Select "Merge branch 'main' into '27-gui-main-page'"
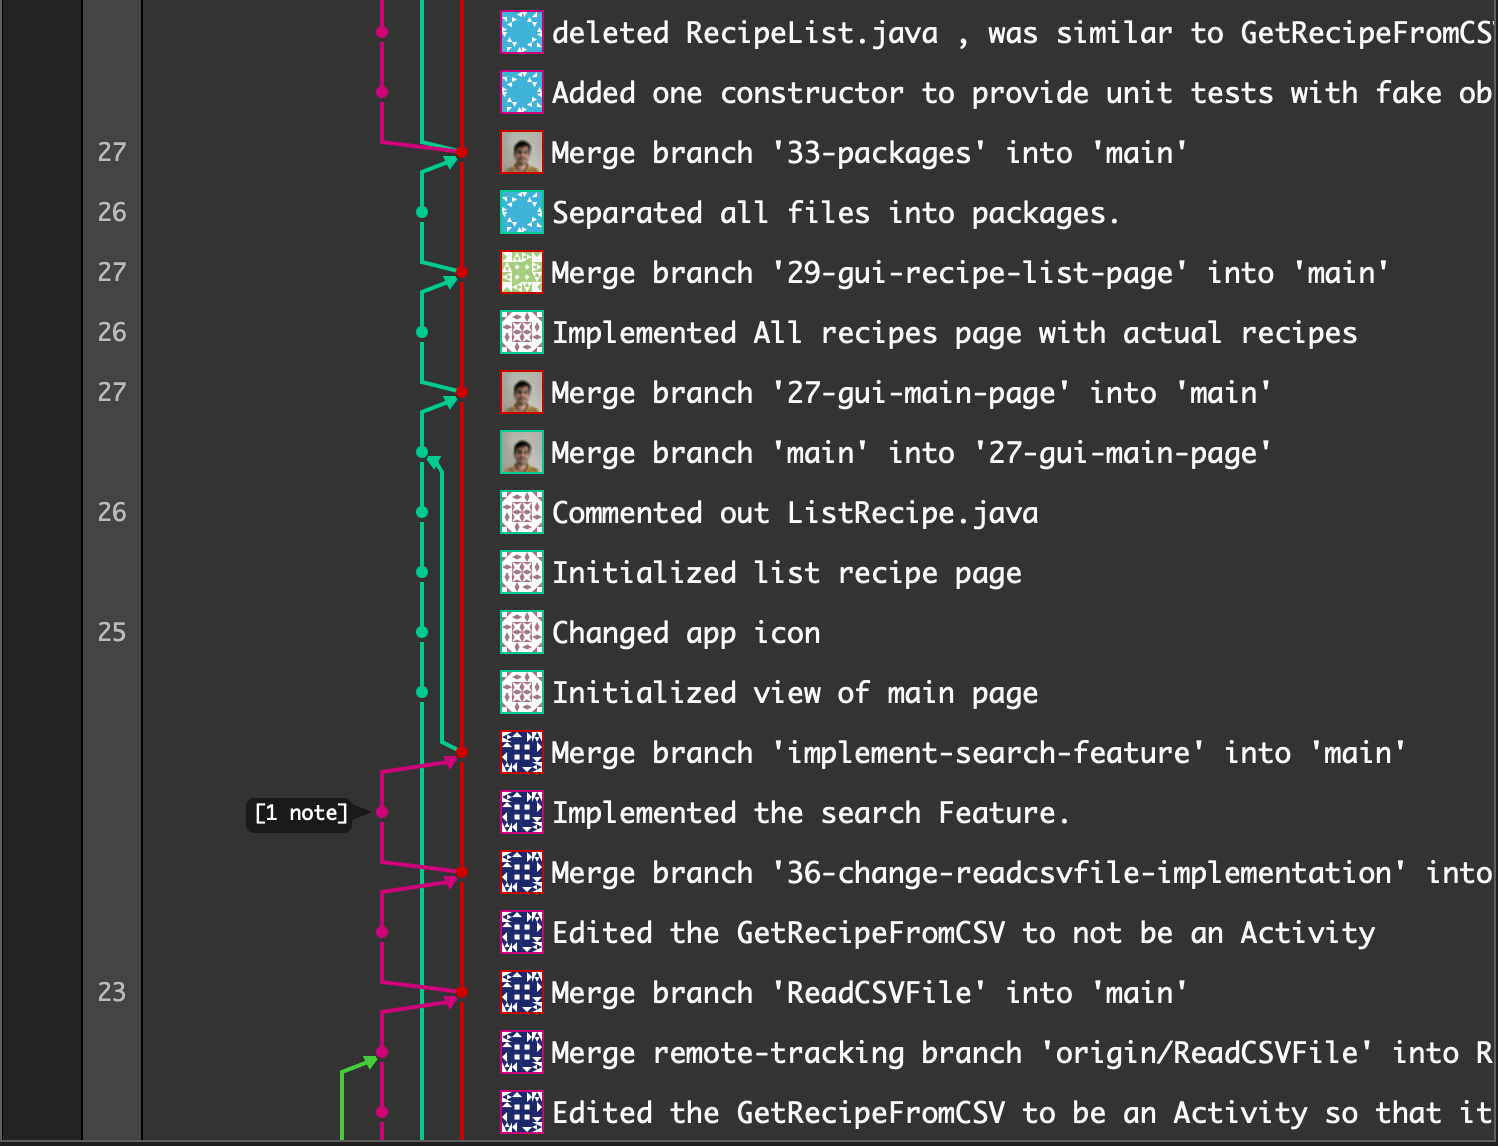This screenshot has width=1498, height=1146. [911, 453]
